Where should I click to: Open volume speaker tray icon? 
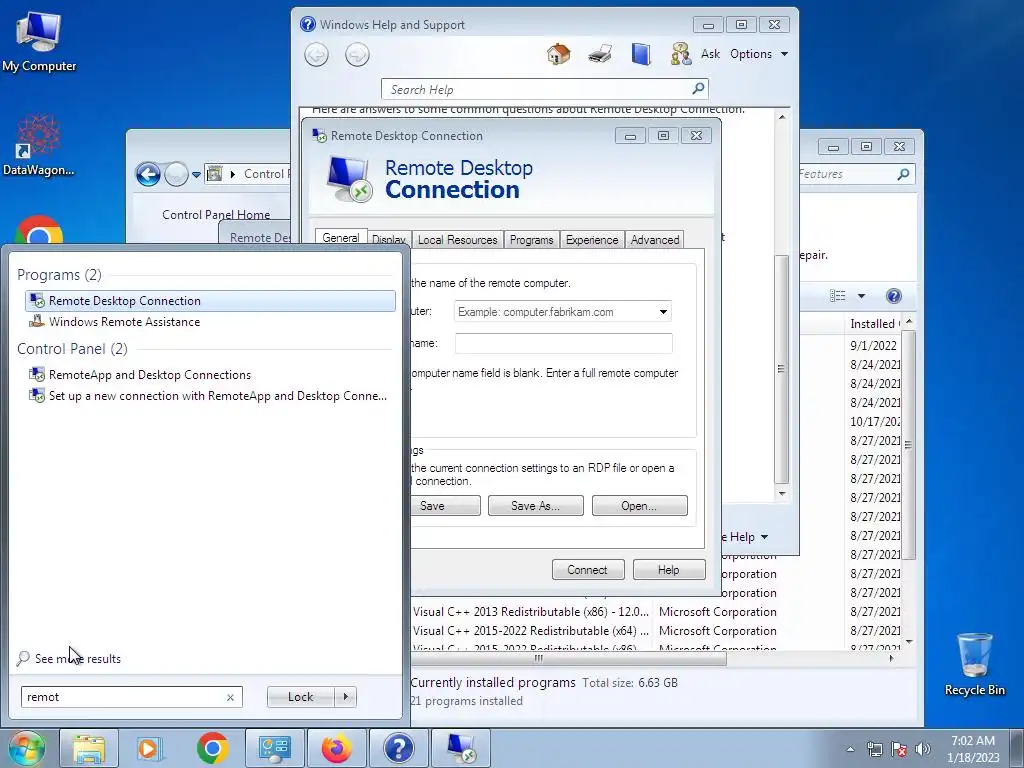[x=923, y=749]
